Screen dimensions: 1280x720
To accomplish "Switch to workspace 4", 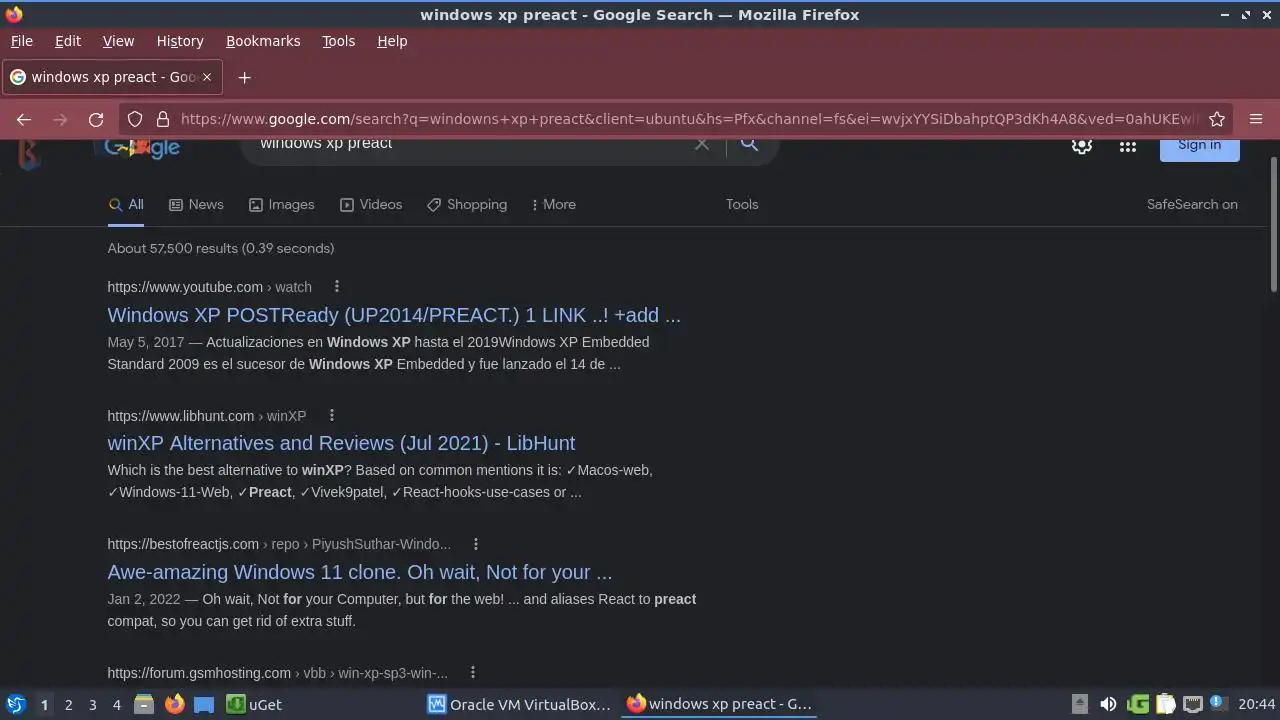I will tap(116, 704).
